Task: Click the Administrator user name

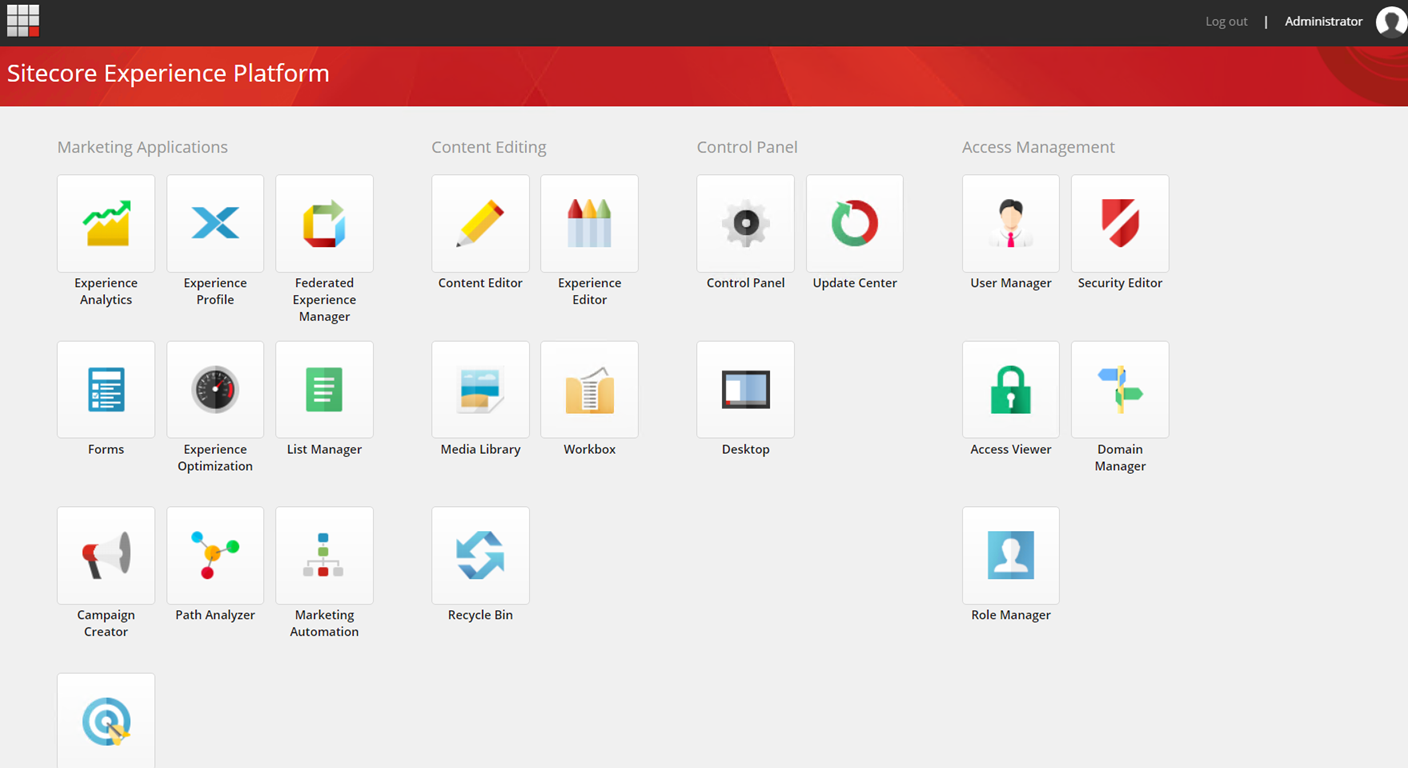Action: [1323, 21]
